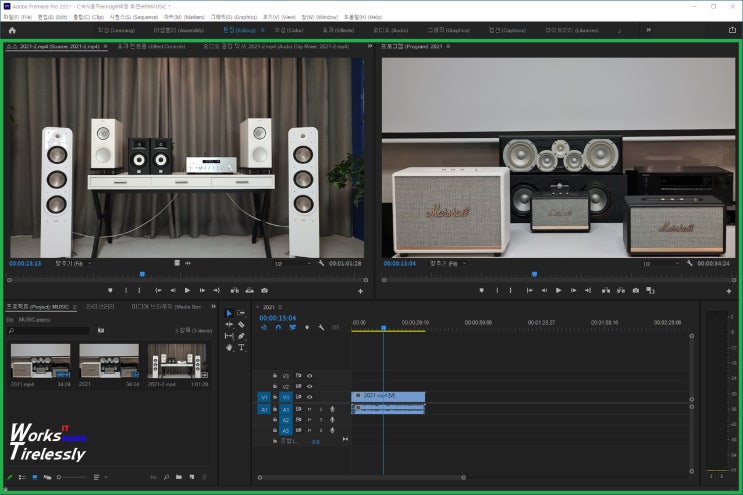Step forward one frame in Program monitor
Screen dimensions: 743x495
[x=573, y=290]
